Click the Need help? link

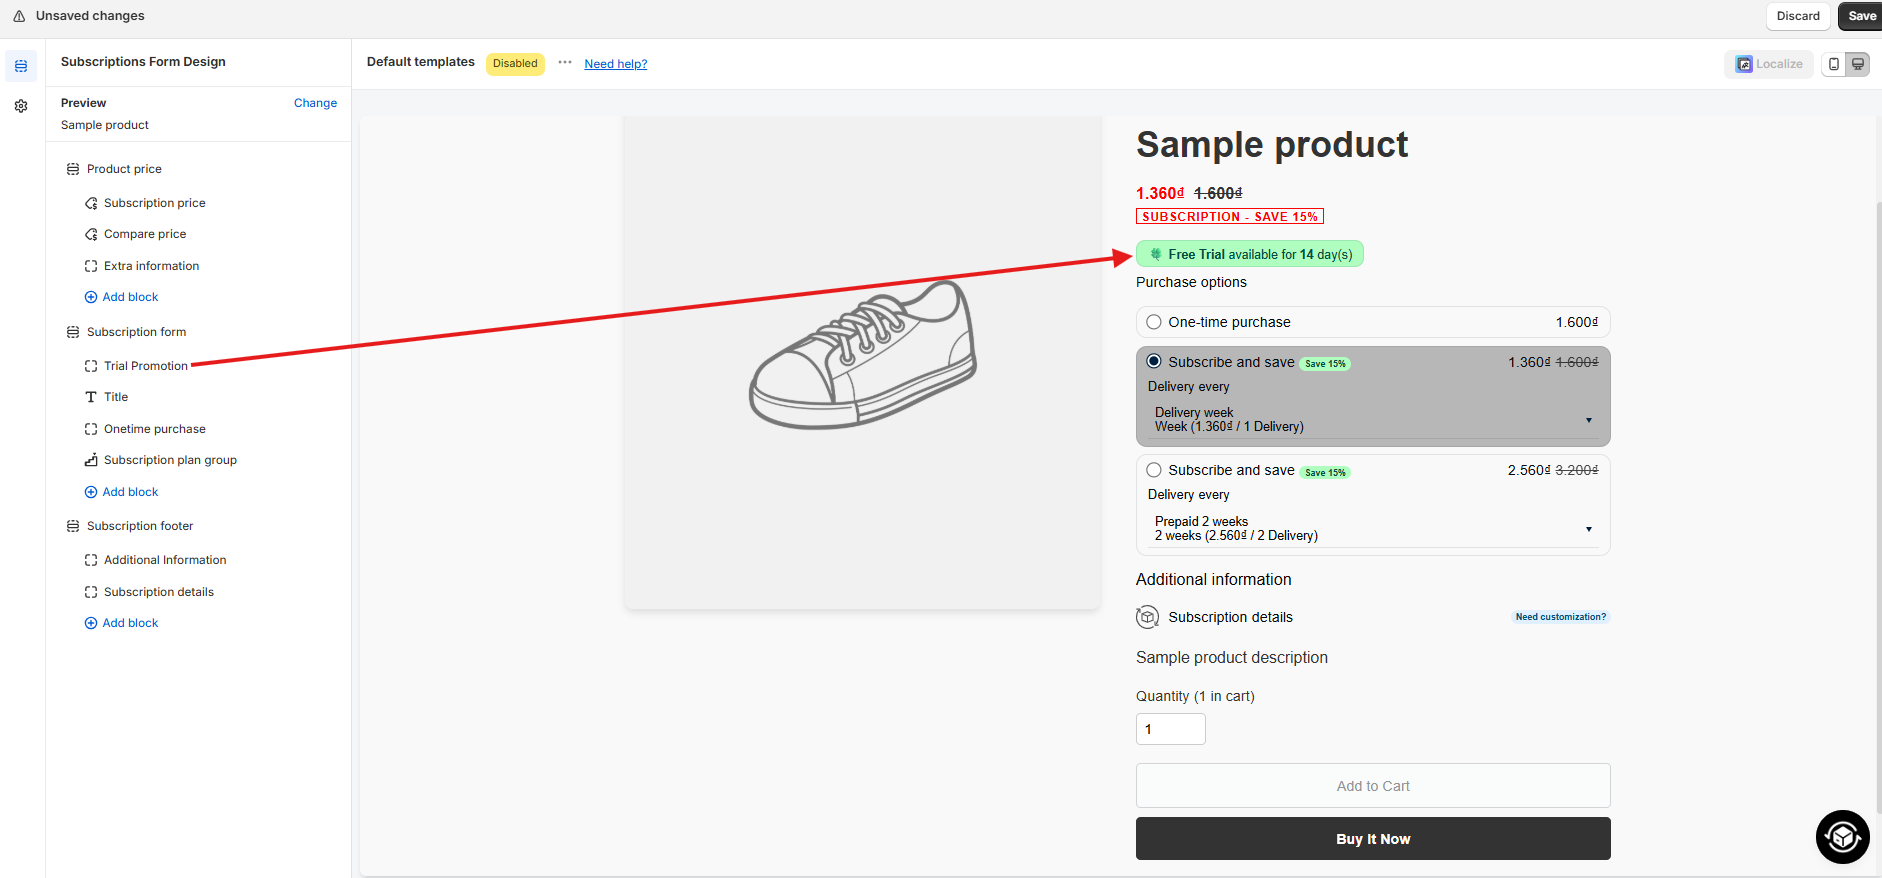[x=615, y=64]
